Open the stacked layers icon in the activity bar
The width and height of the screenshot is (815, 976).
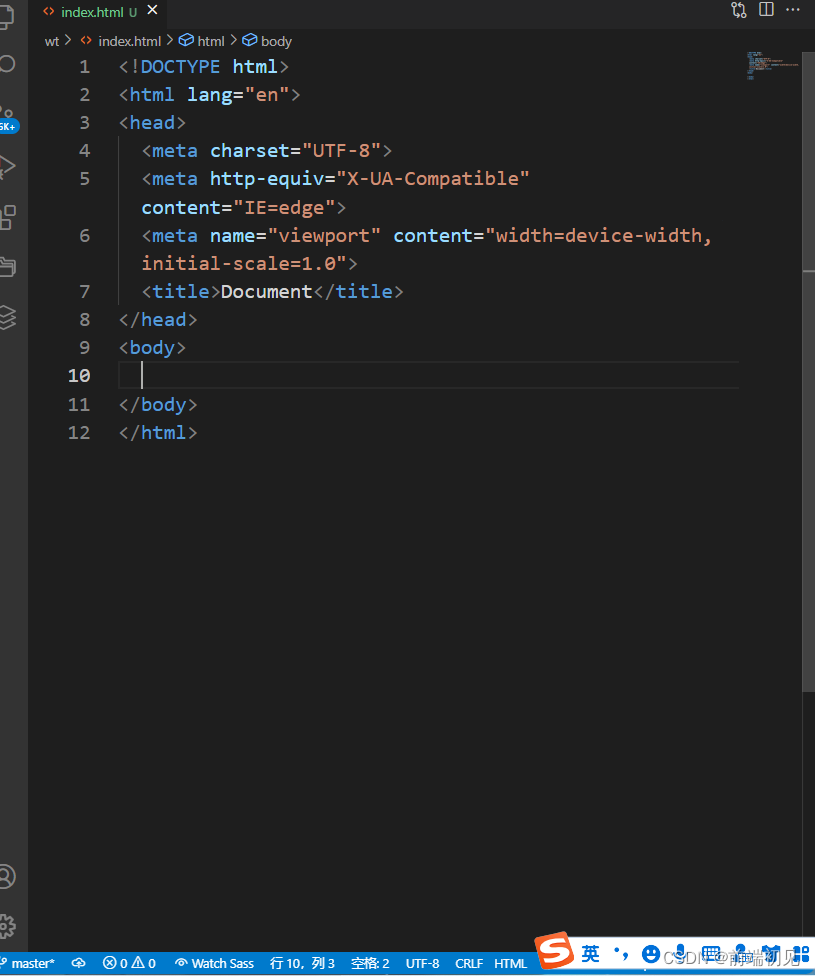(x=7, y=317)
